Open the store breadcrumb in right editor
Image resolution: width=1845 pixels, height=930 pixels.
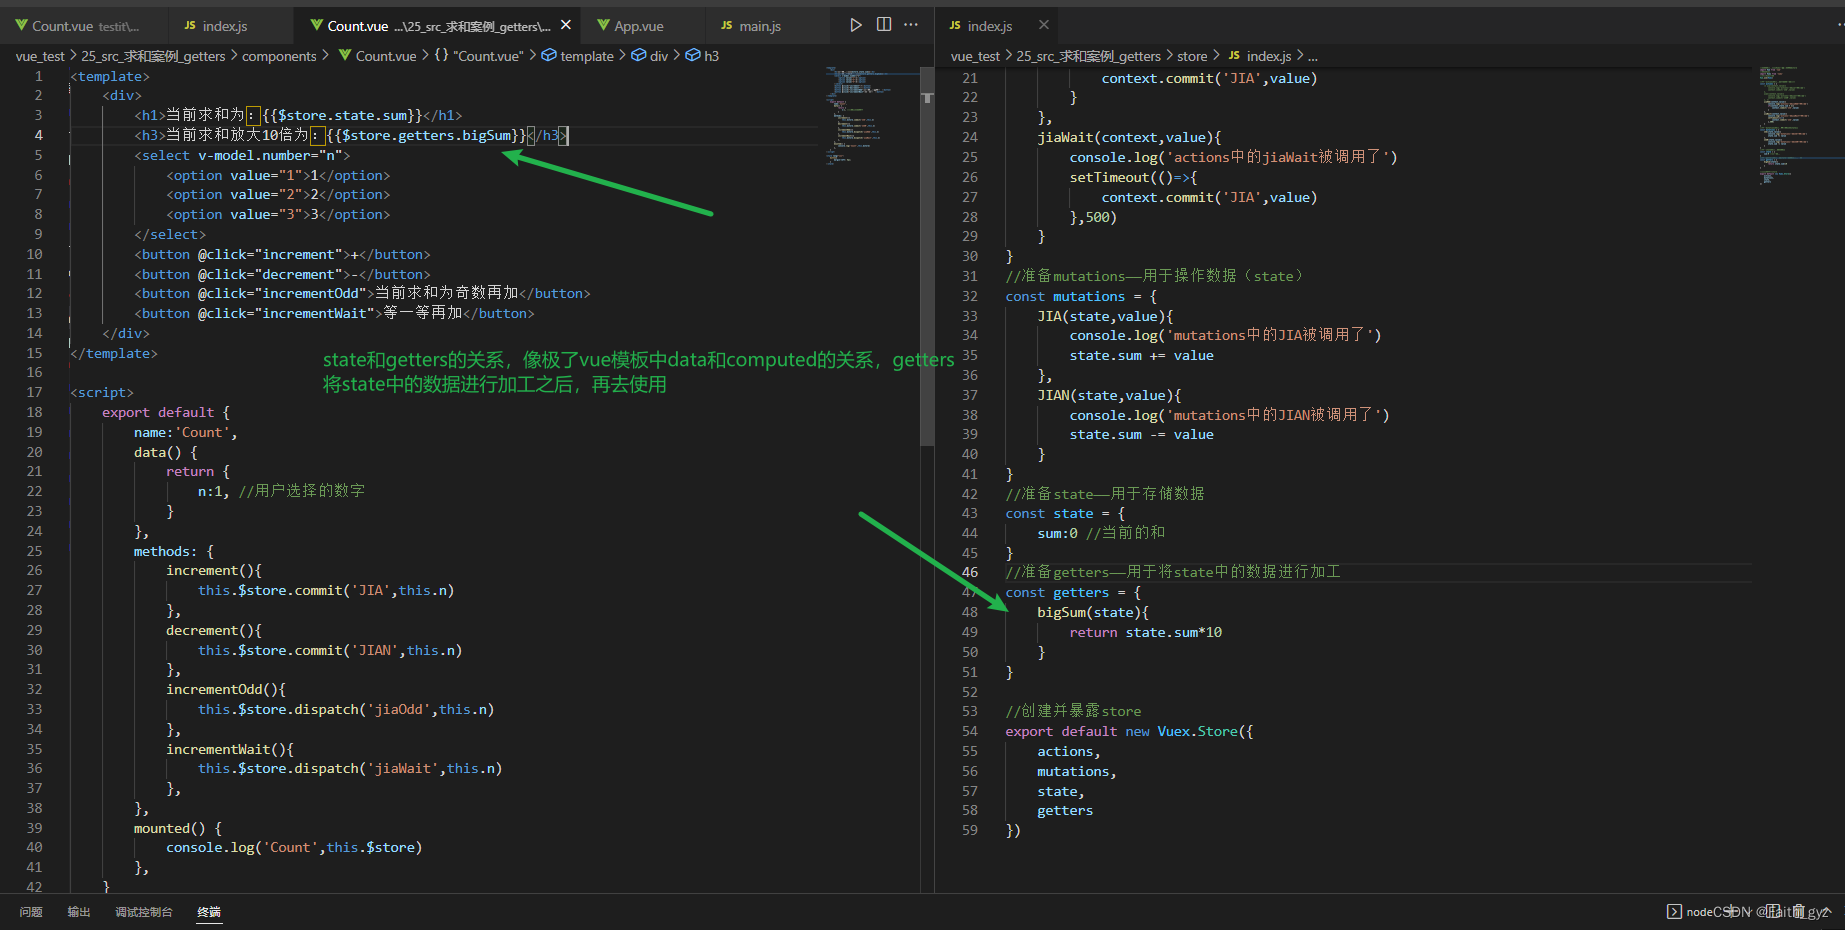[1192, 56]
